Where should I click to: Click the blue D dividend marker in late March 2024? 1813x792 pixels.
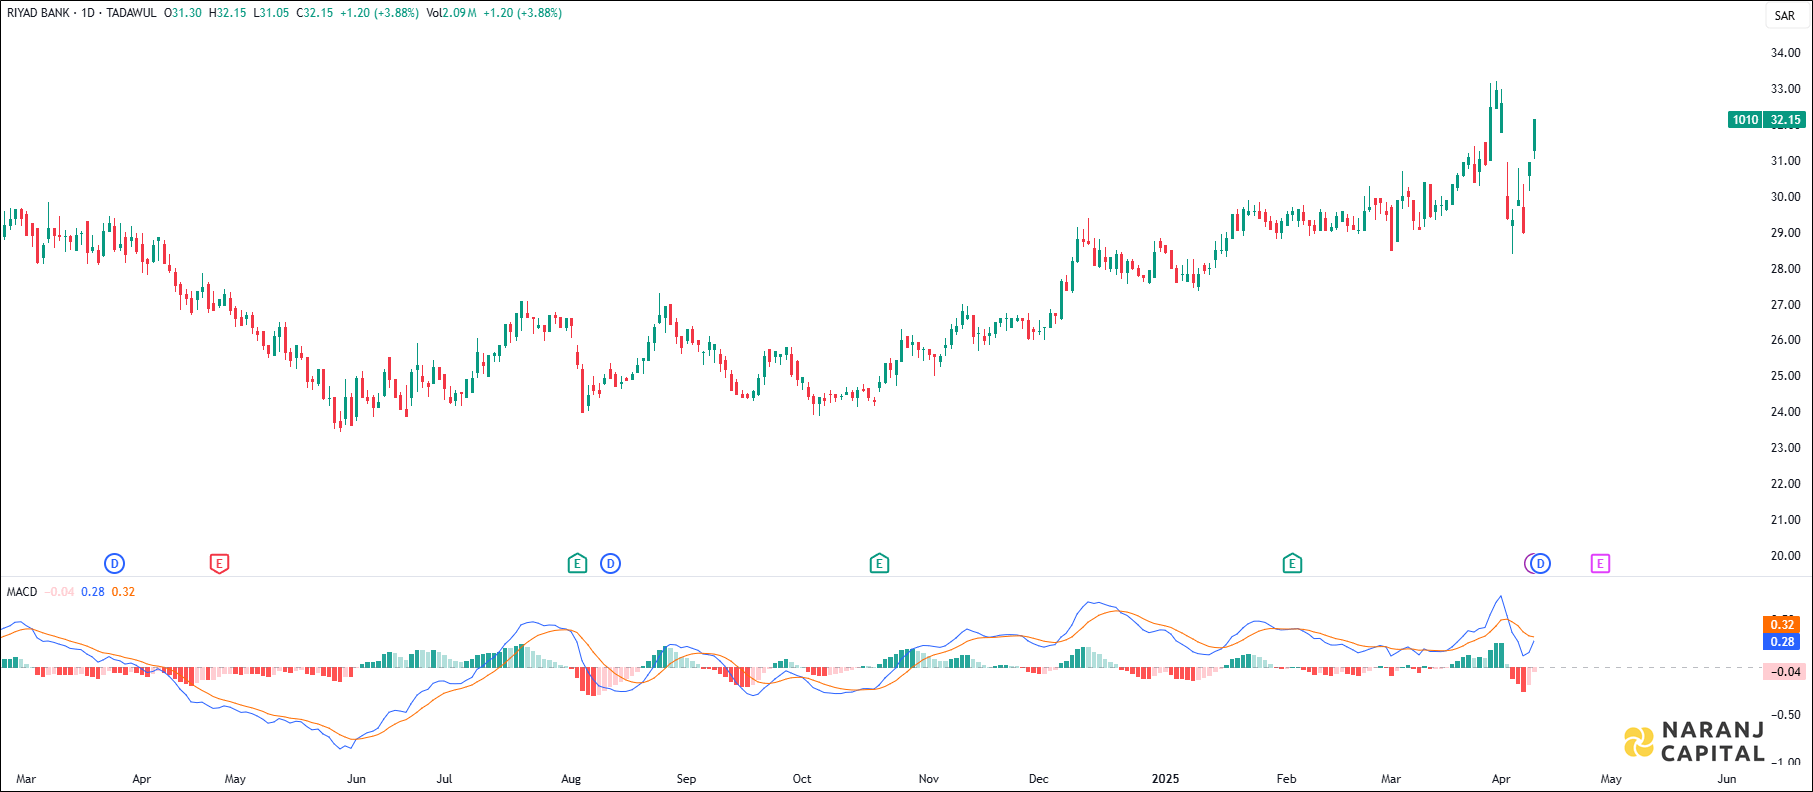click(x=115, y=564)
